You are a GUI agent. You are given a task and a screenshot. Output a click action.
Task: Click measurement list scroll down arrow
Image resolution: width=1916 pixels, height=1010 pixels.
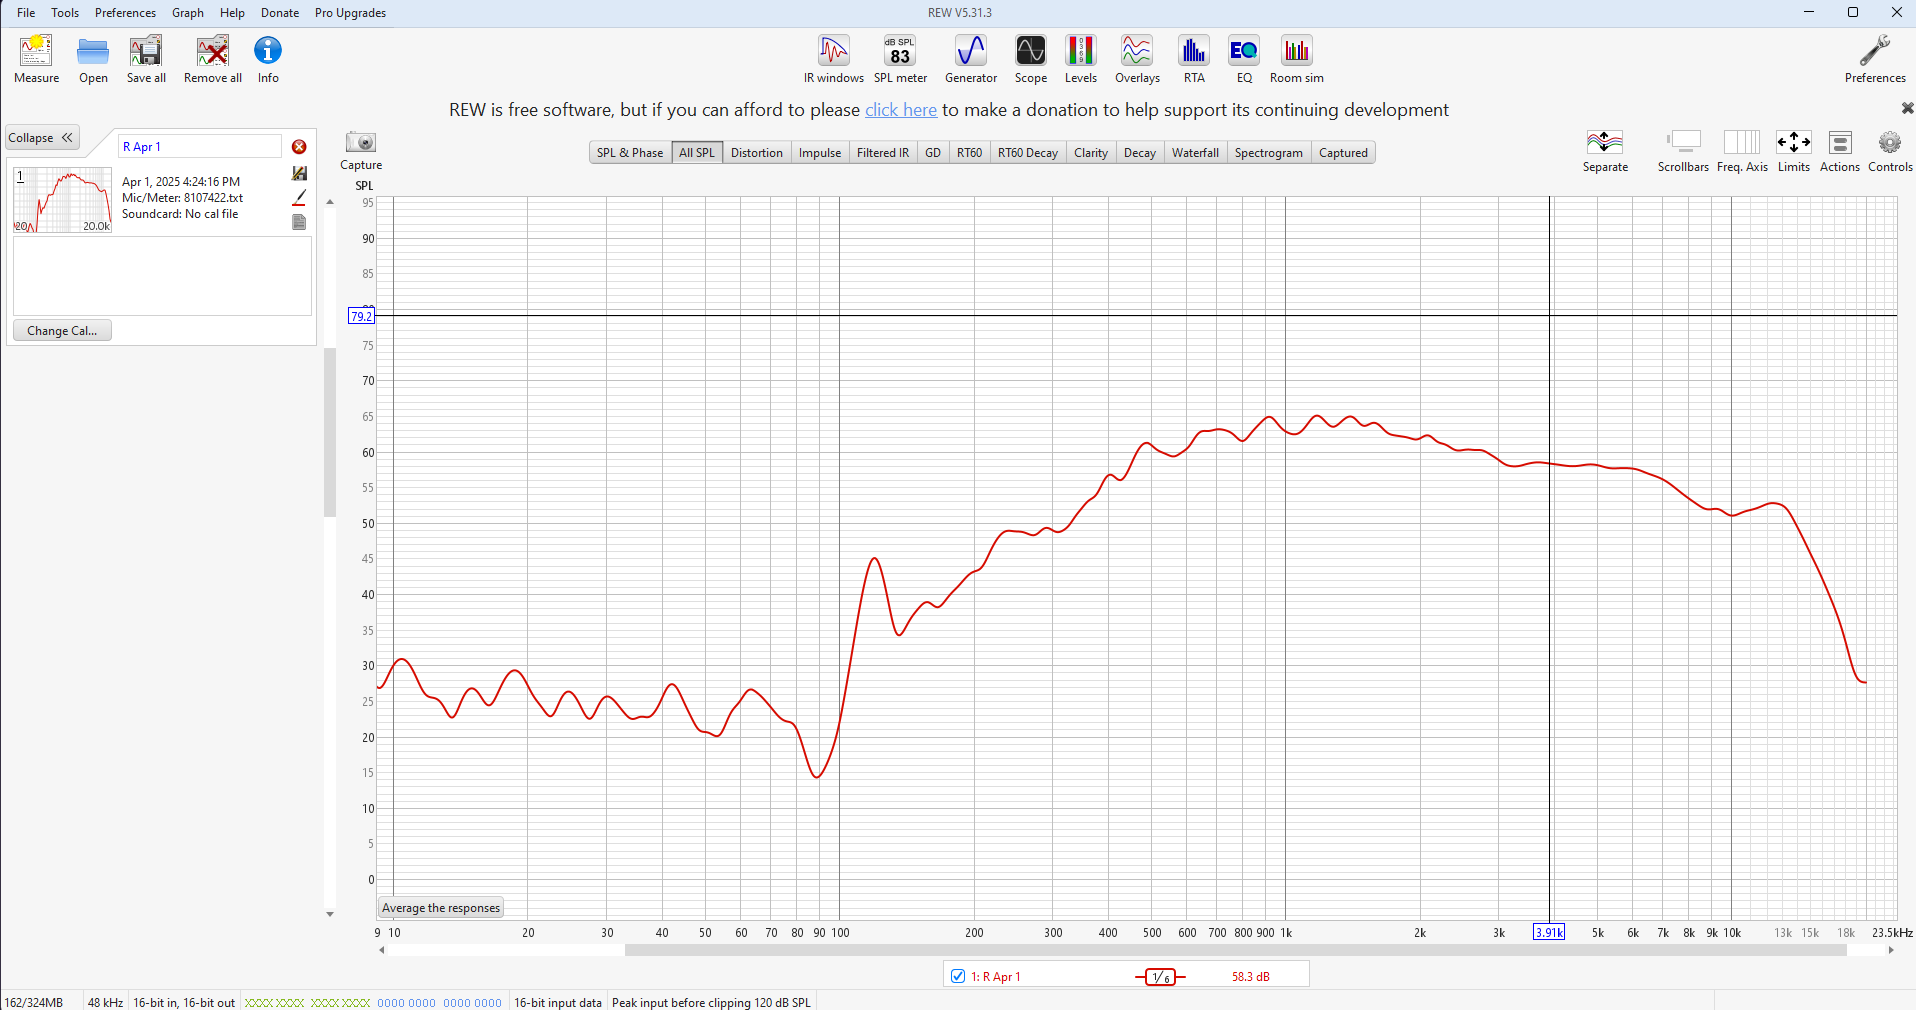tap(330, 914)
